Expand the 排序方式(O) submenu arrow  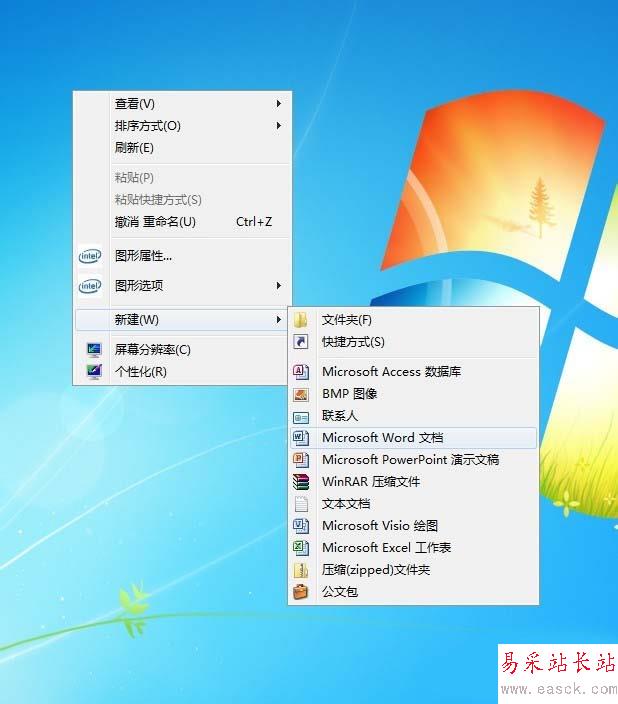pos(278,126)
